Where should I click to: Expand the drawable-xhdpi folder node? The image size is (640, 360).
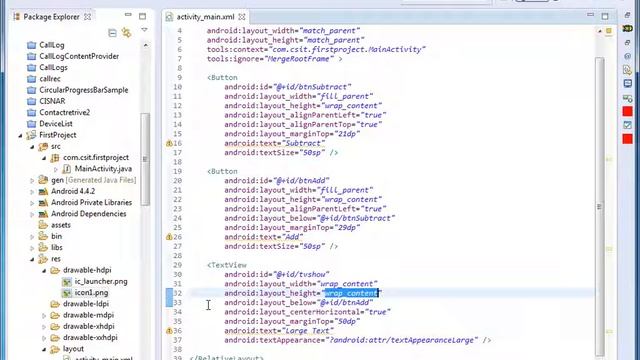pos(44,327)
